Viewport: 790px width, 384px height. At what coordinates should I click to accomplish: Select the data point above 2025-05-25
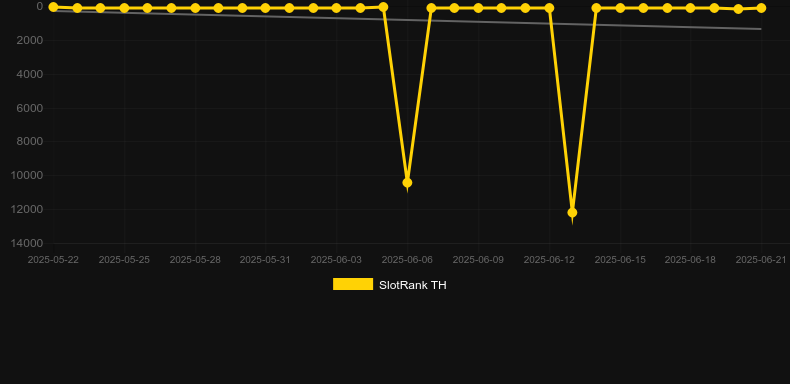point(124,8)
